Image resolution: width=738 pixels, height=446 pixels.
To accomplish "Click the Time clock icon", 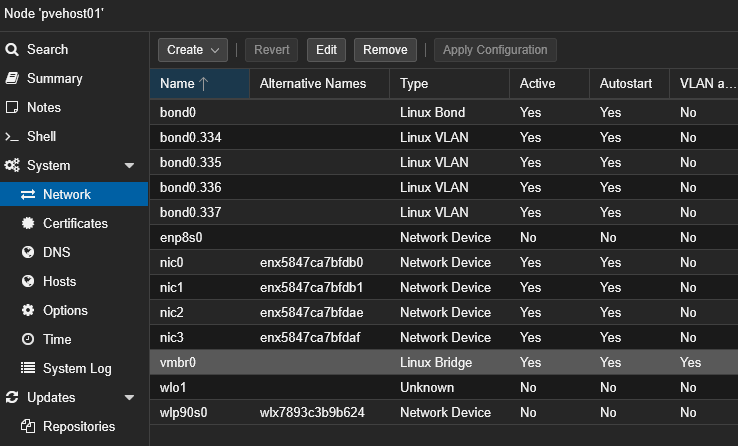I will tap(28, 339).
